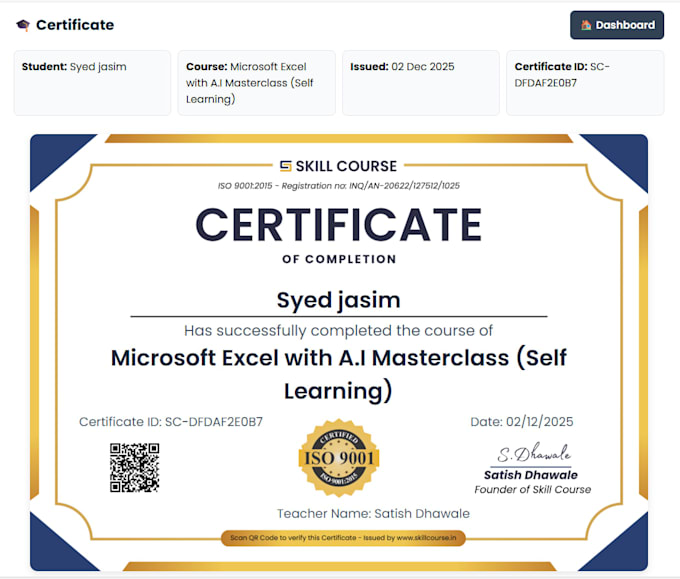680x579 pixels.
Task: Click the OF COMPLETION subtitle
Action: tap(339, 259)
